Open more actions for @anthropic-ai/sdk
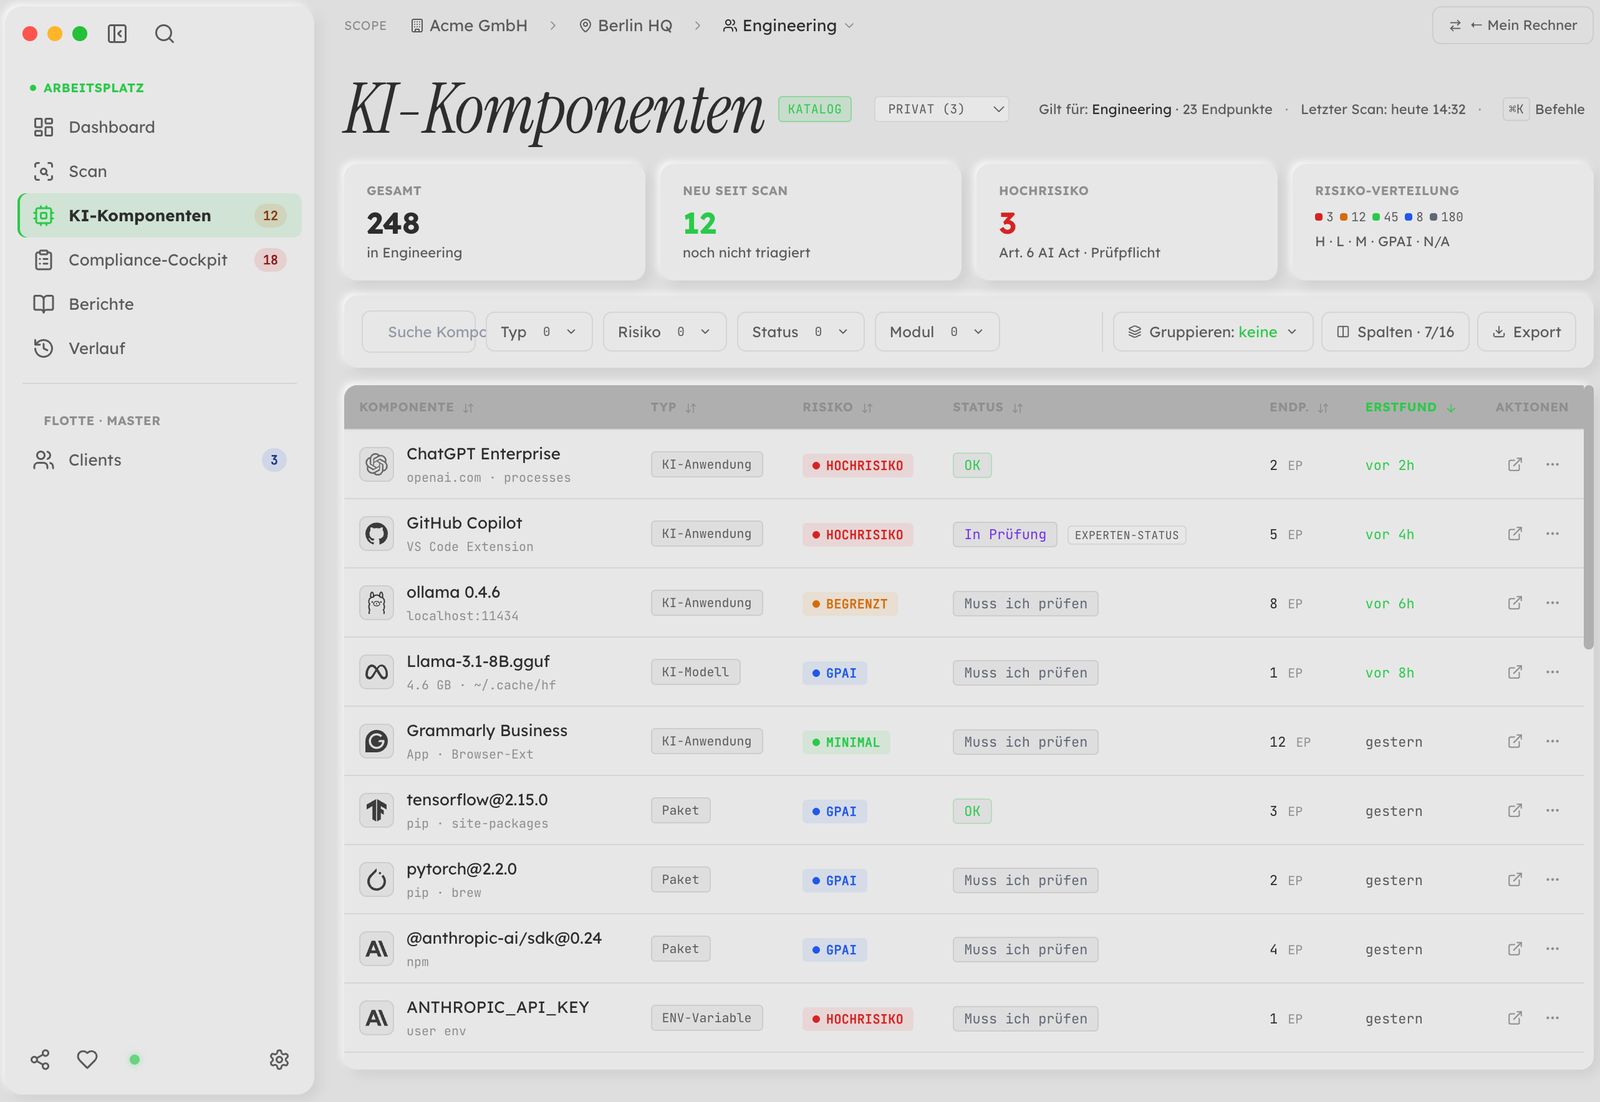The height and width of the screenshot is (1102, 1600). point(1553,949)
